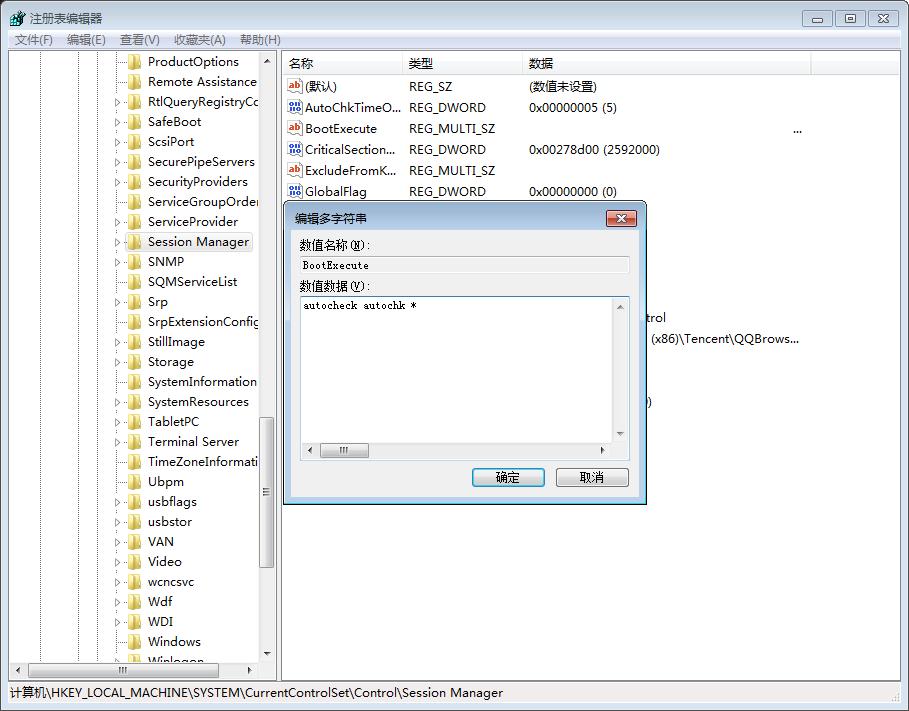
Task: Expand the Video tree node
Action: click(117, 562)
